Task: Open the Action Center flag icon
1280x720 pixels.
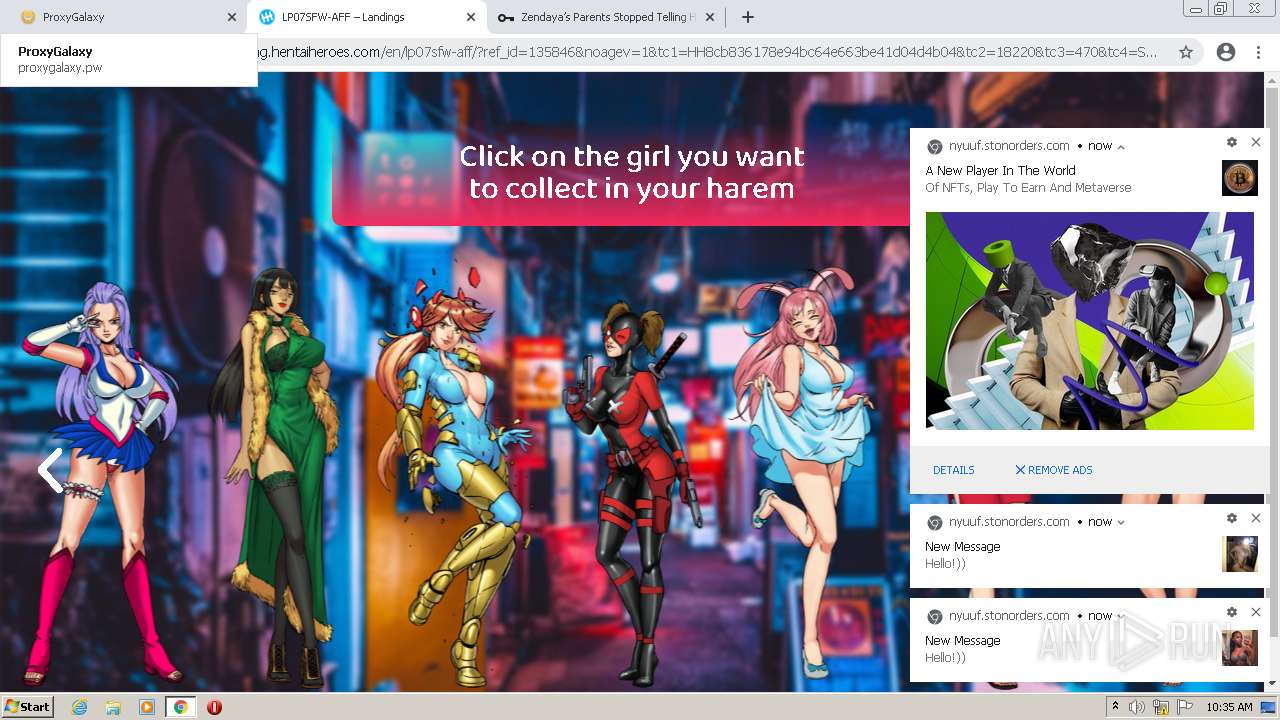Action: pos(1184,707)
